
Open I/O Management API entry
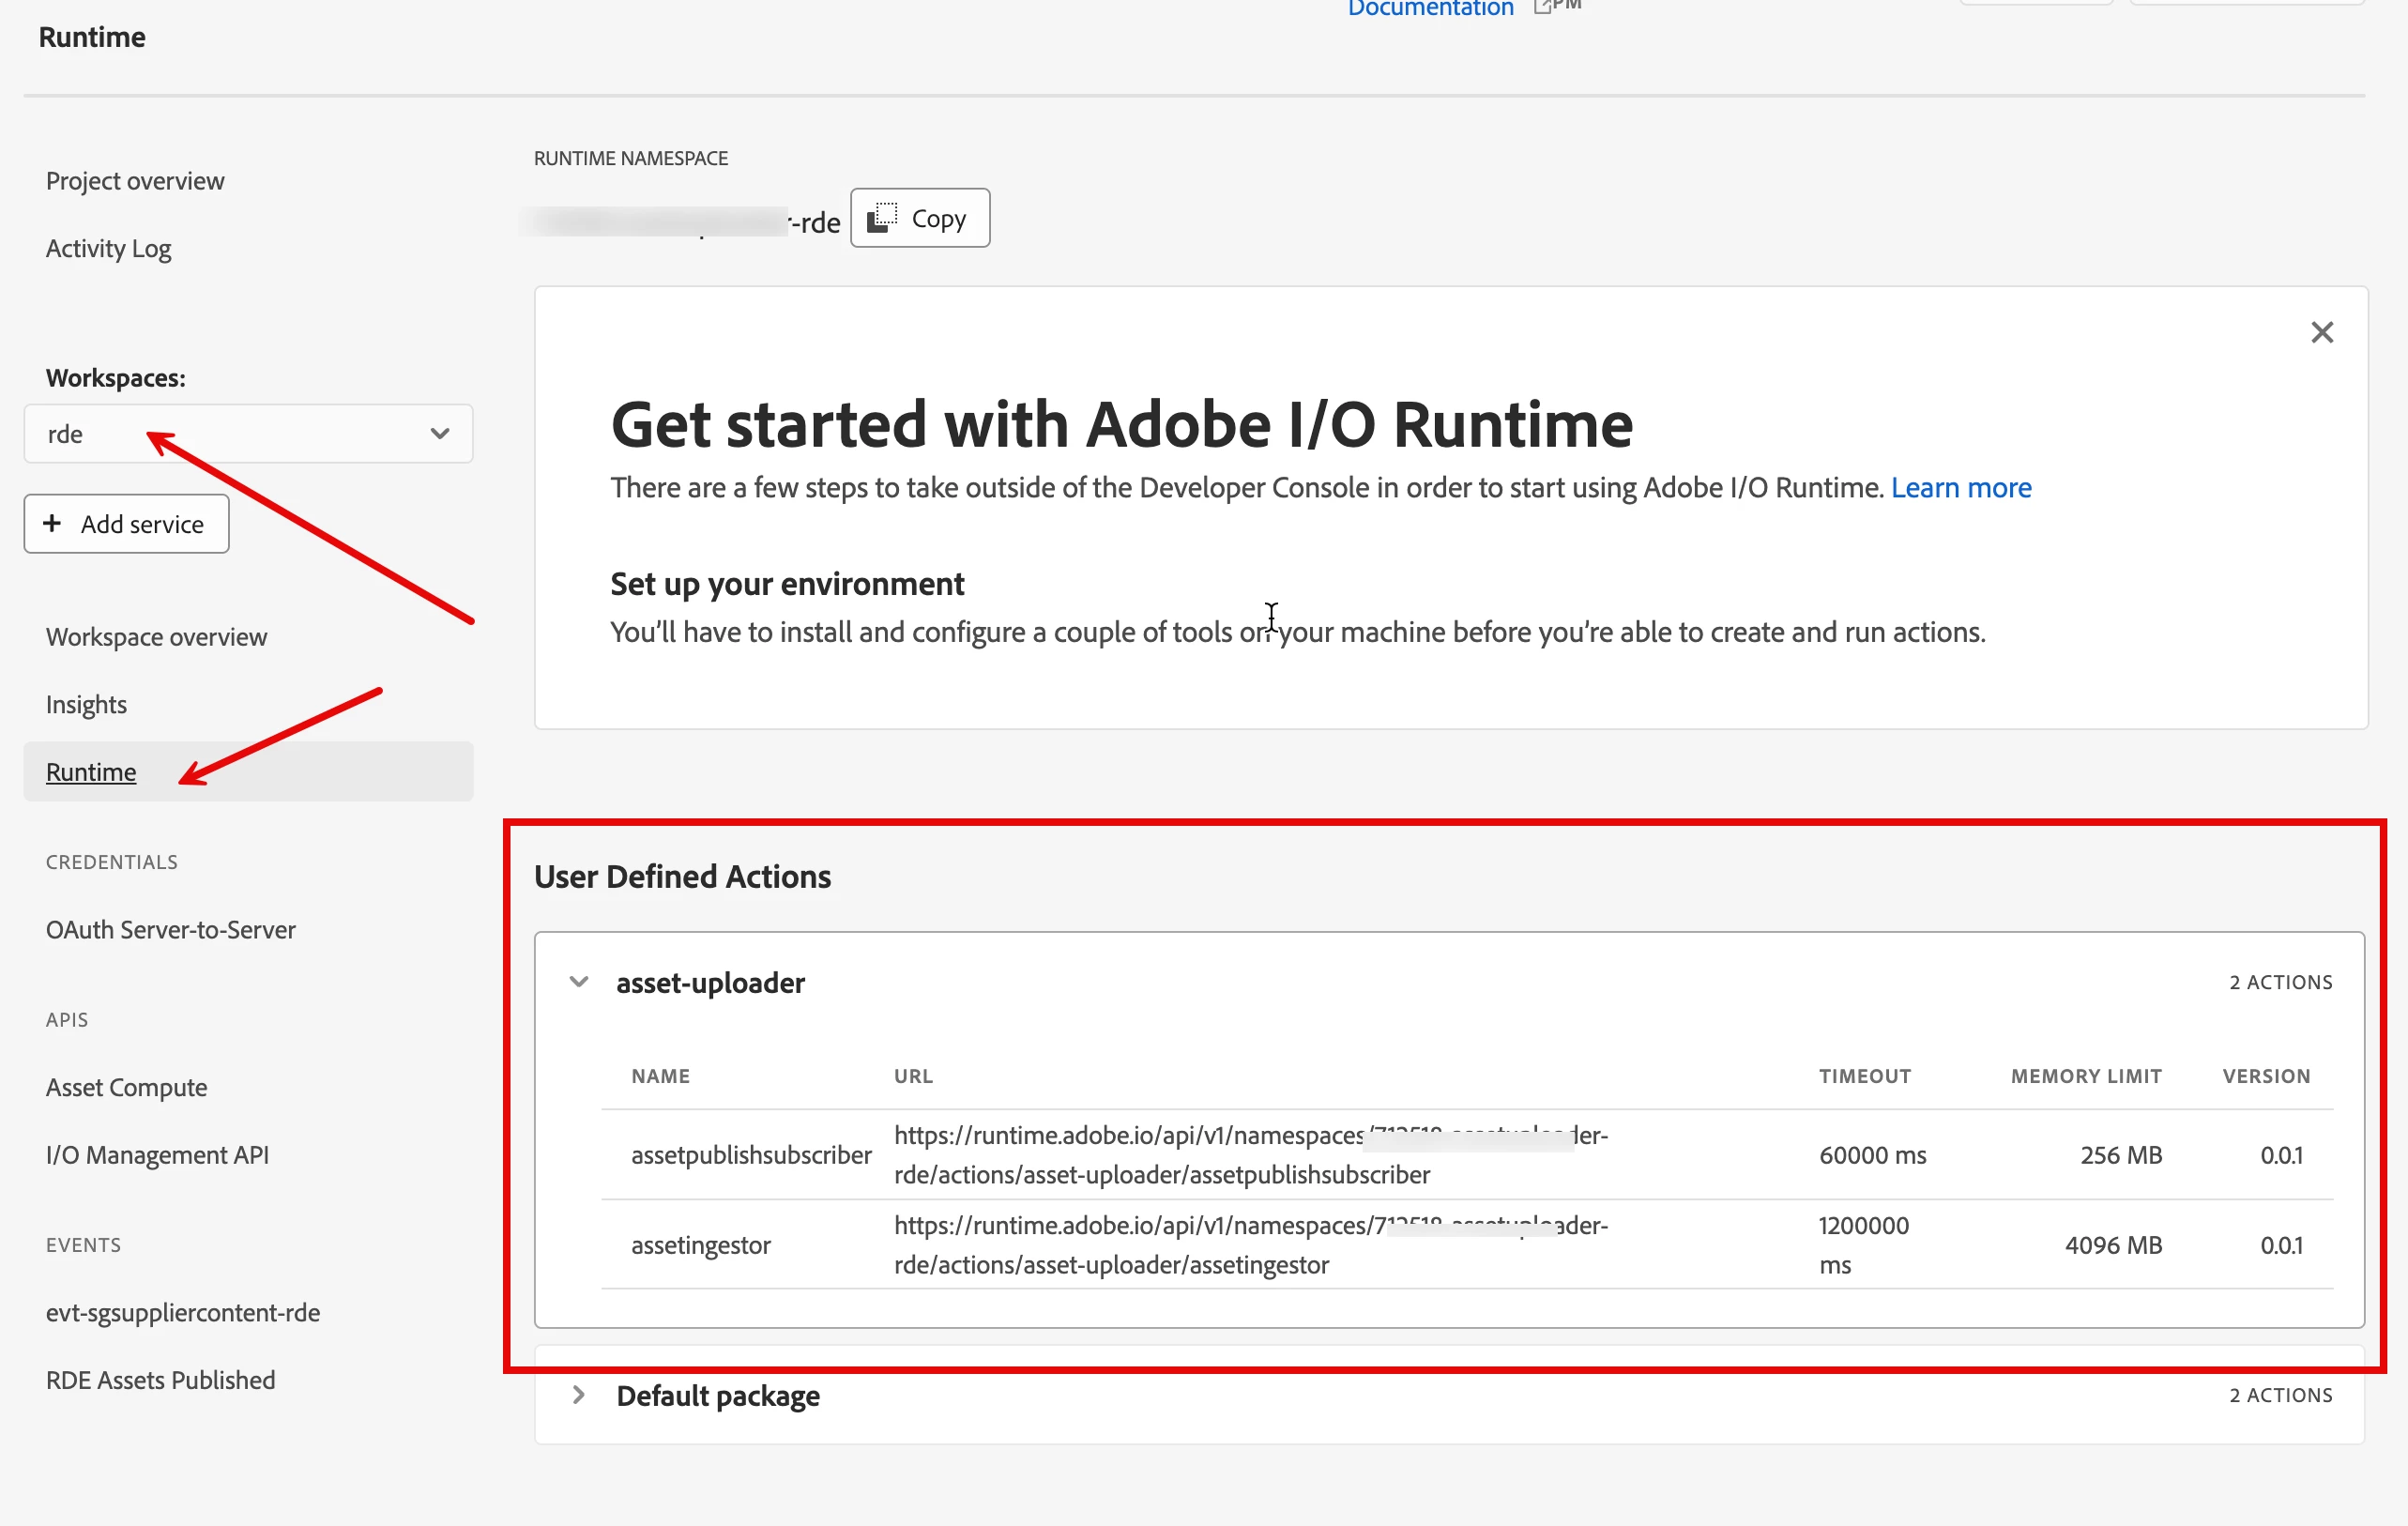pyautogui.click(x=157, y=1154)
